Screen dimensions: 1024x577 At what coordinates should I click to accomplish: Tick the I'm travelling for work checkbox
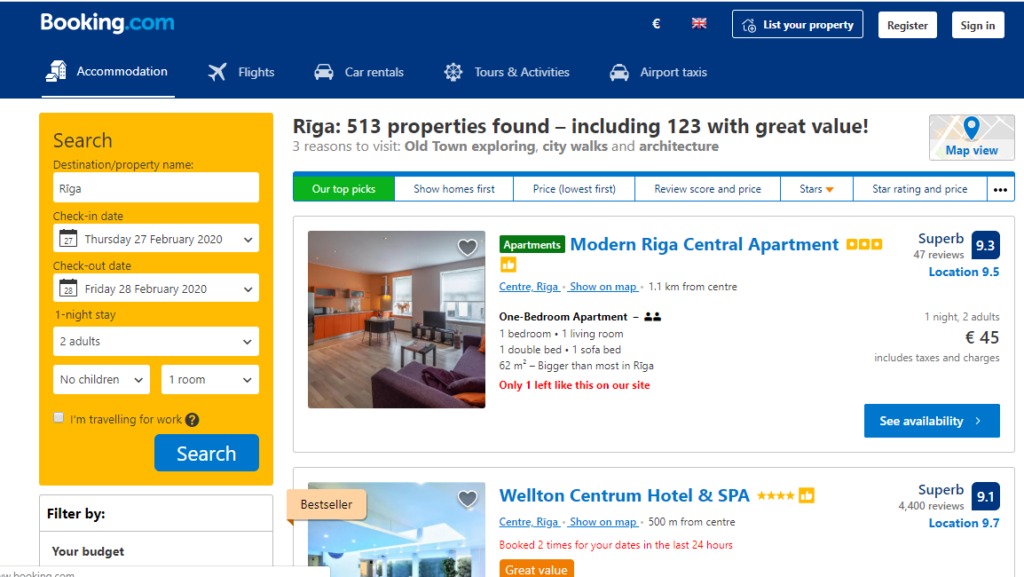(59, 418)
